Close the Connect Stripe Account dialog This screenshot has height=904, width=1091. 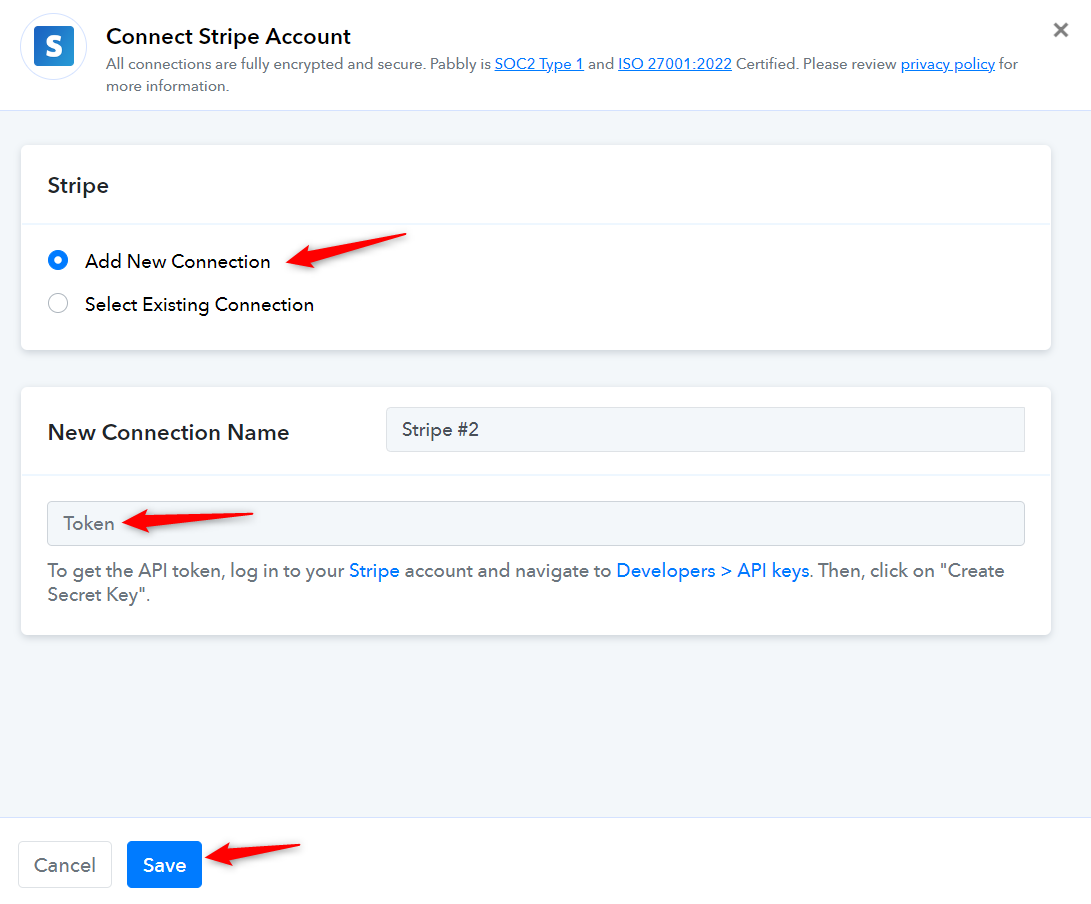pos(1060,30)
